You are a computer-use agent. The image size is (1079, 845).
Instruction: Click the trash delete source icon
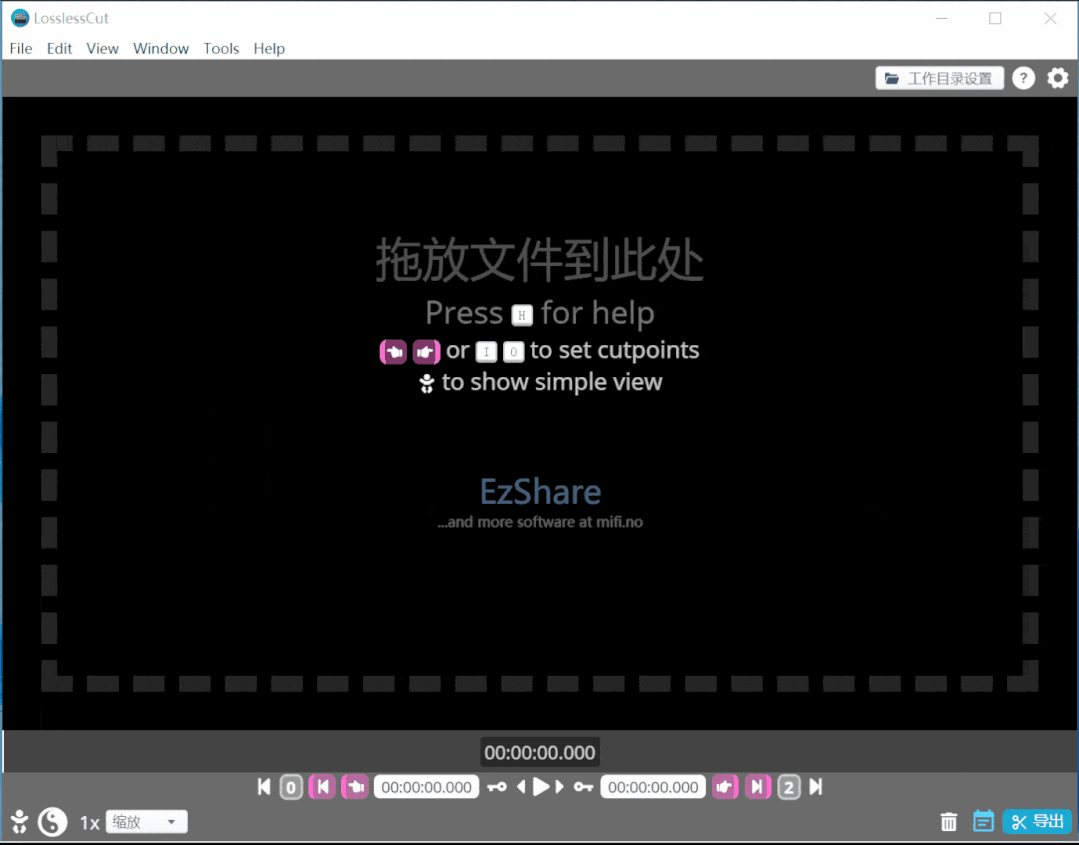coord(949,822)
